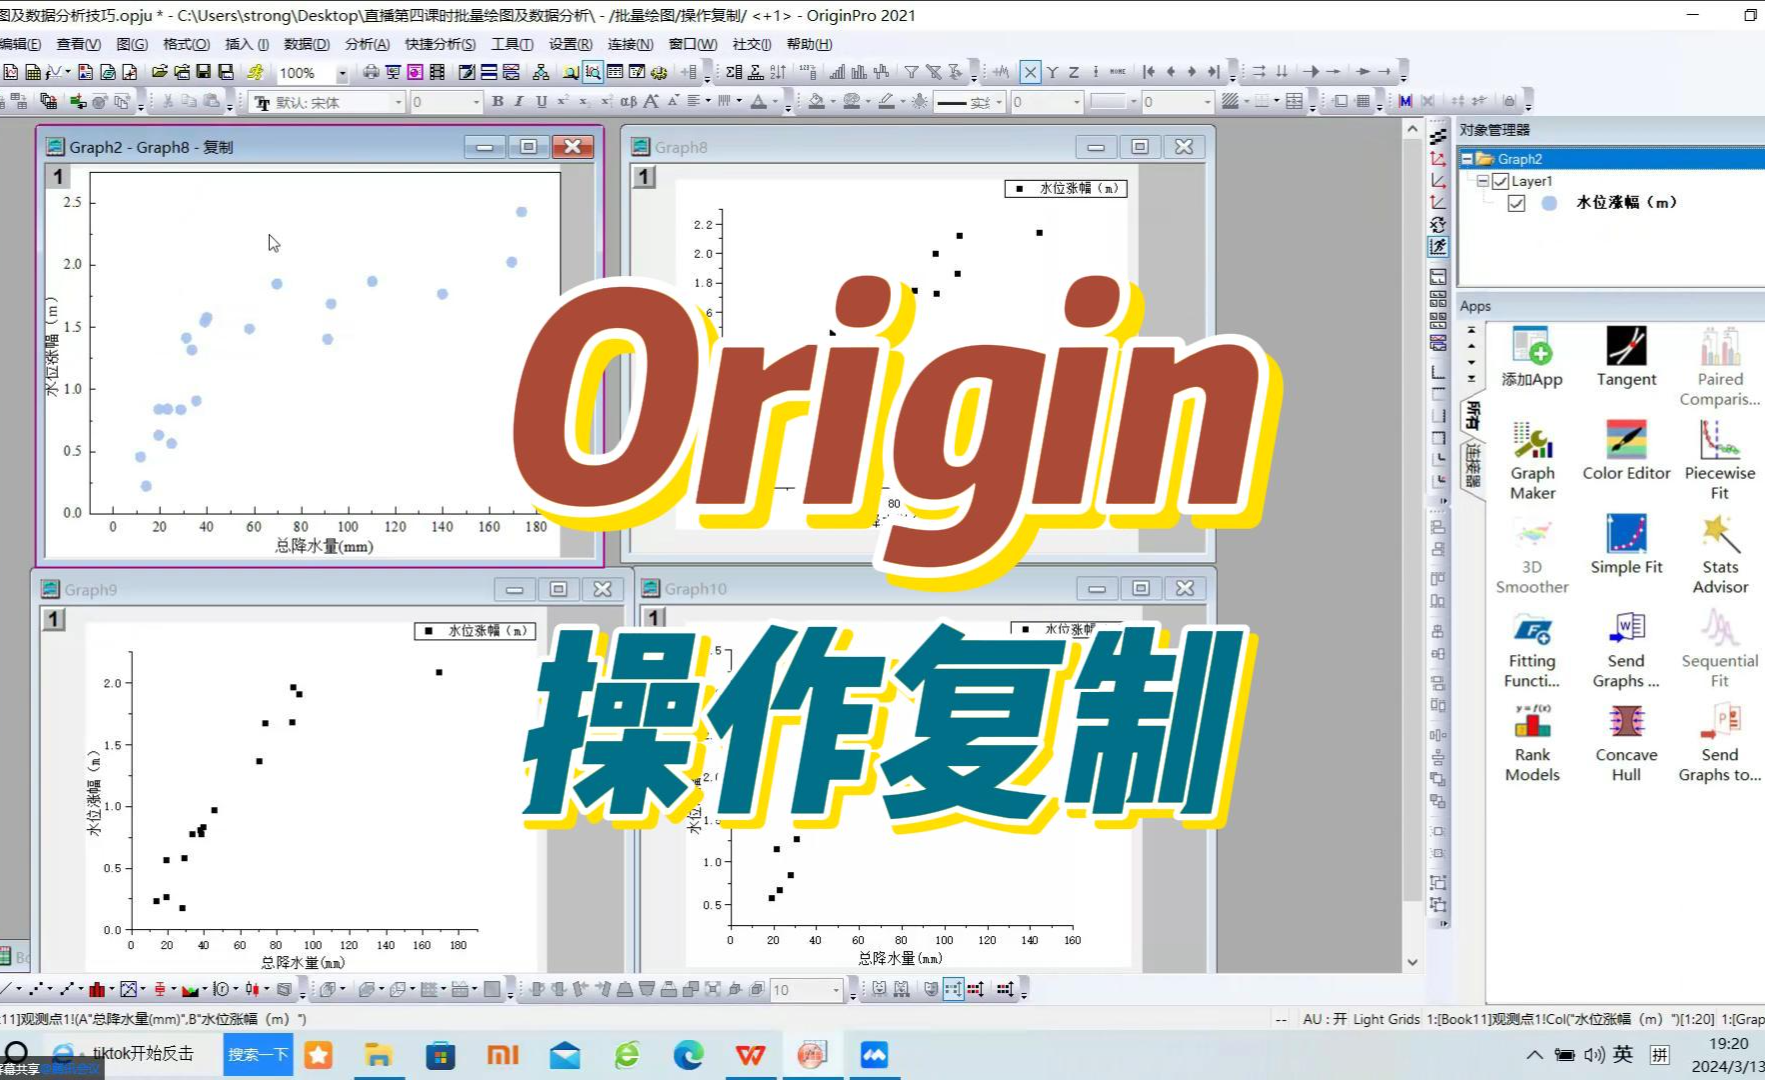Collapse the Layer1 tree node
Viewport: 1765px width, 1080px height.
pos(1483,181)
